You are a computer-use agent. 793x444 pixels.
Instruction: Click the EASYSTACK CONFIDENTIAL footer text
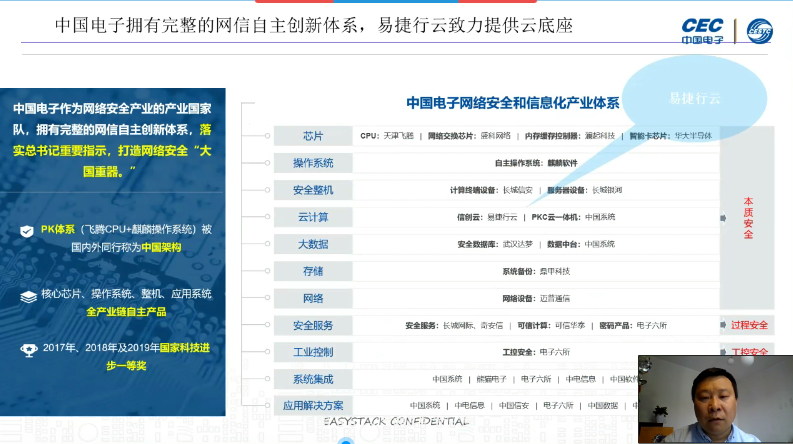tap(396, 421)
